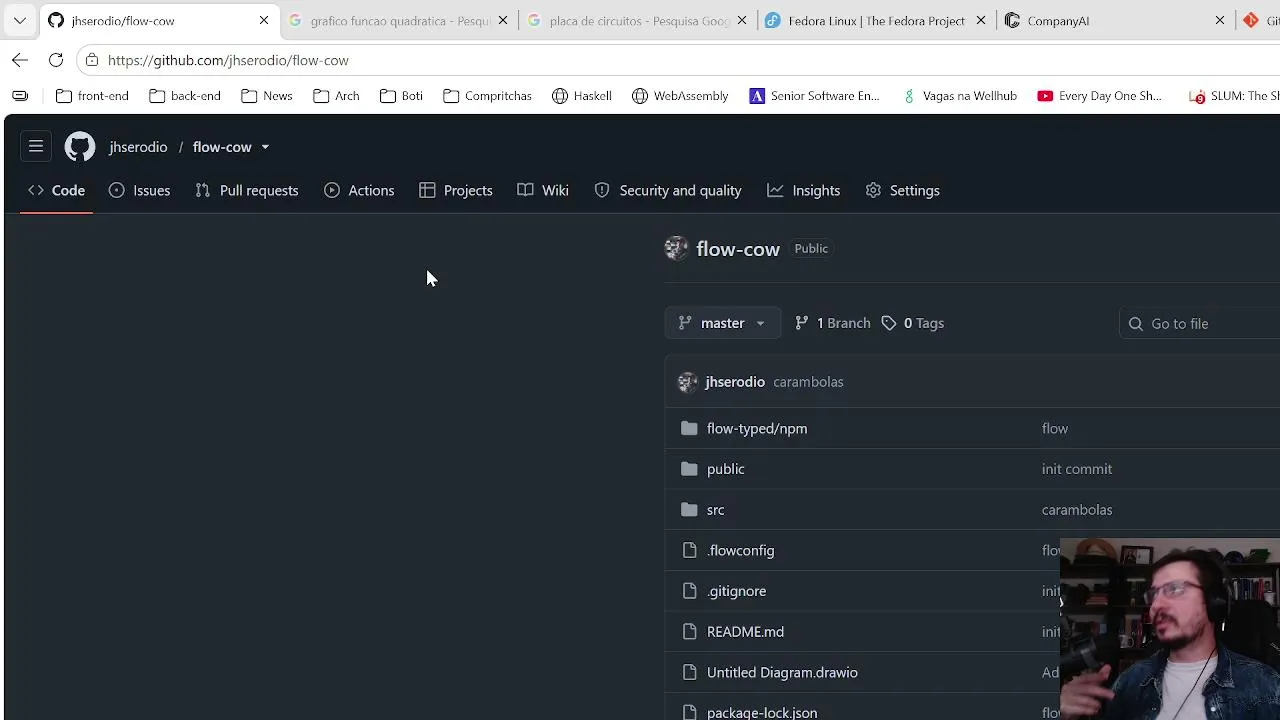Open the Wiki tab

(543, 190)
